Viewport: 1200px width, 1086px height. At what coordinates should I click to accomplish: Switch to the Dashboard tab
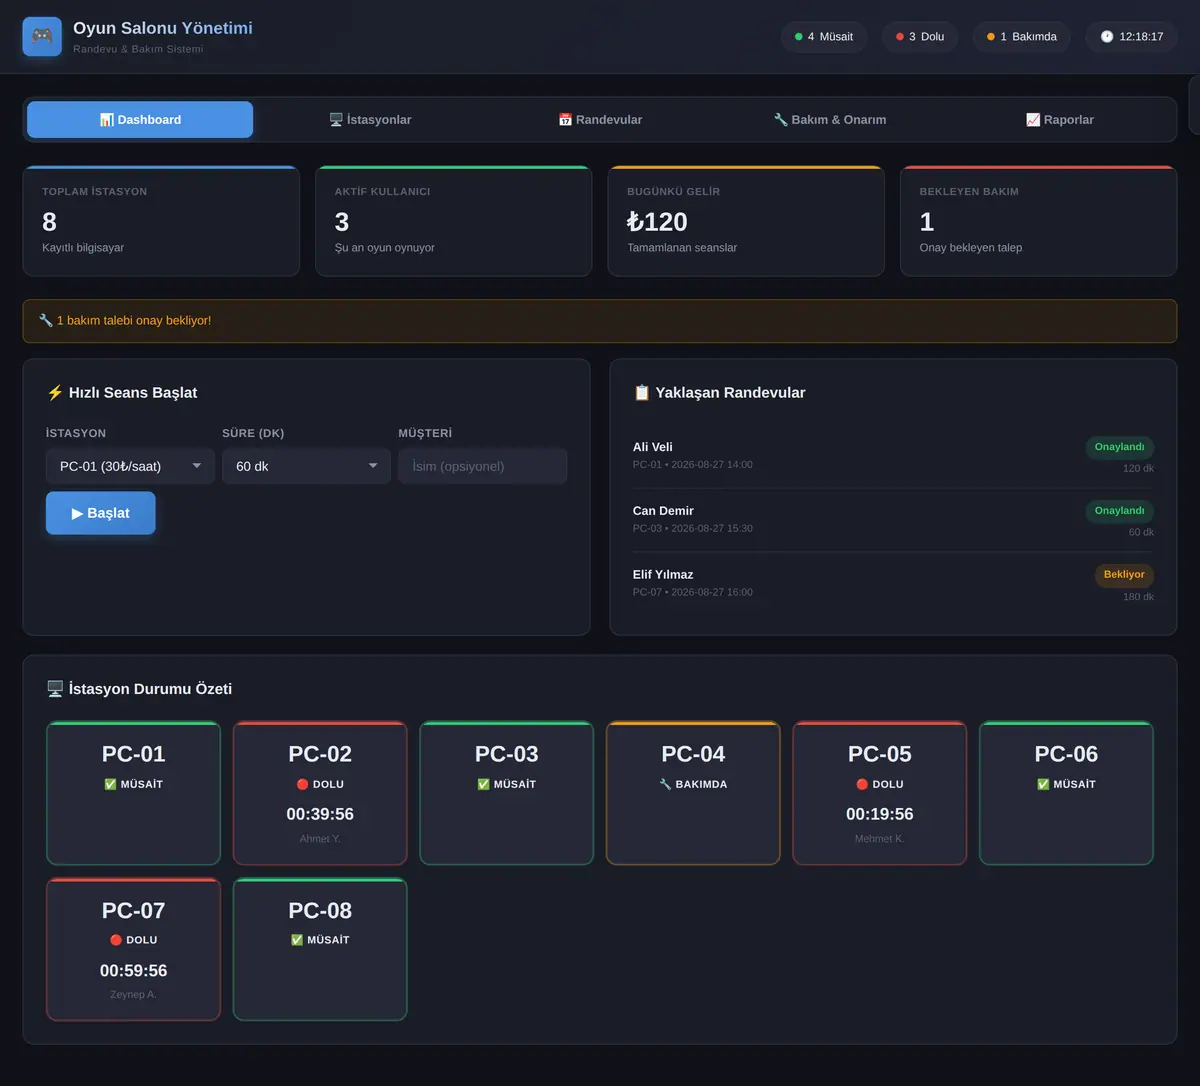click(x=140, y=120)
